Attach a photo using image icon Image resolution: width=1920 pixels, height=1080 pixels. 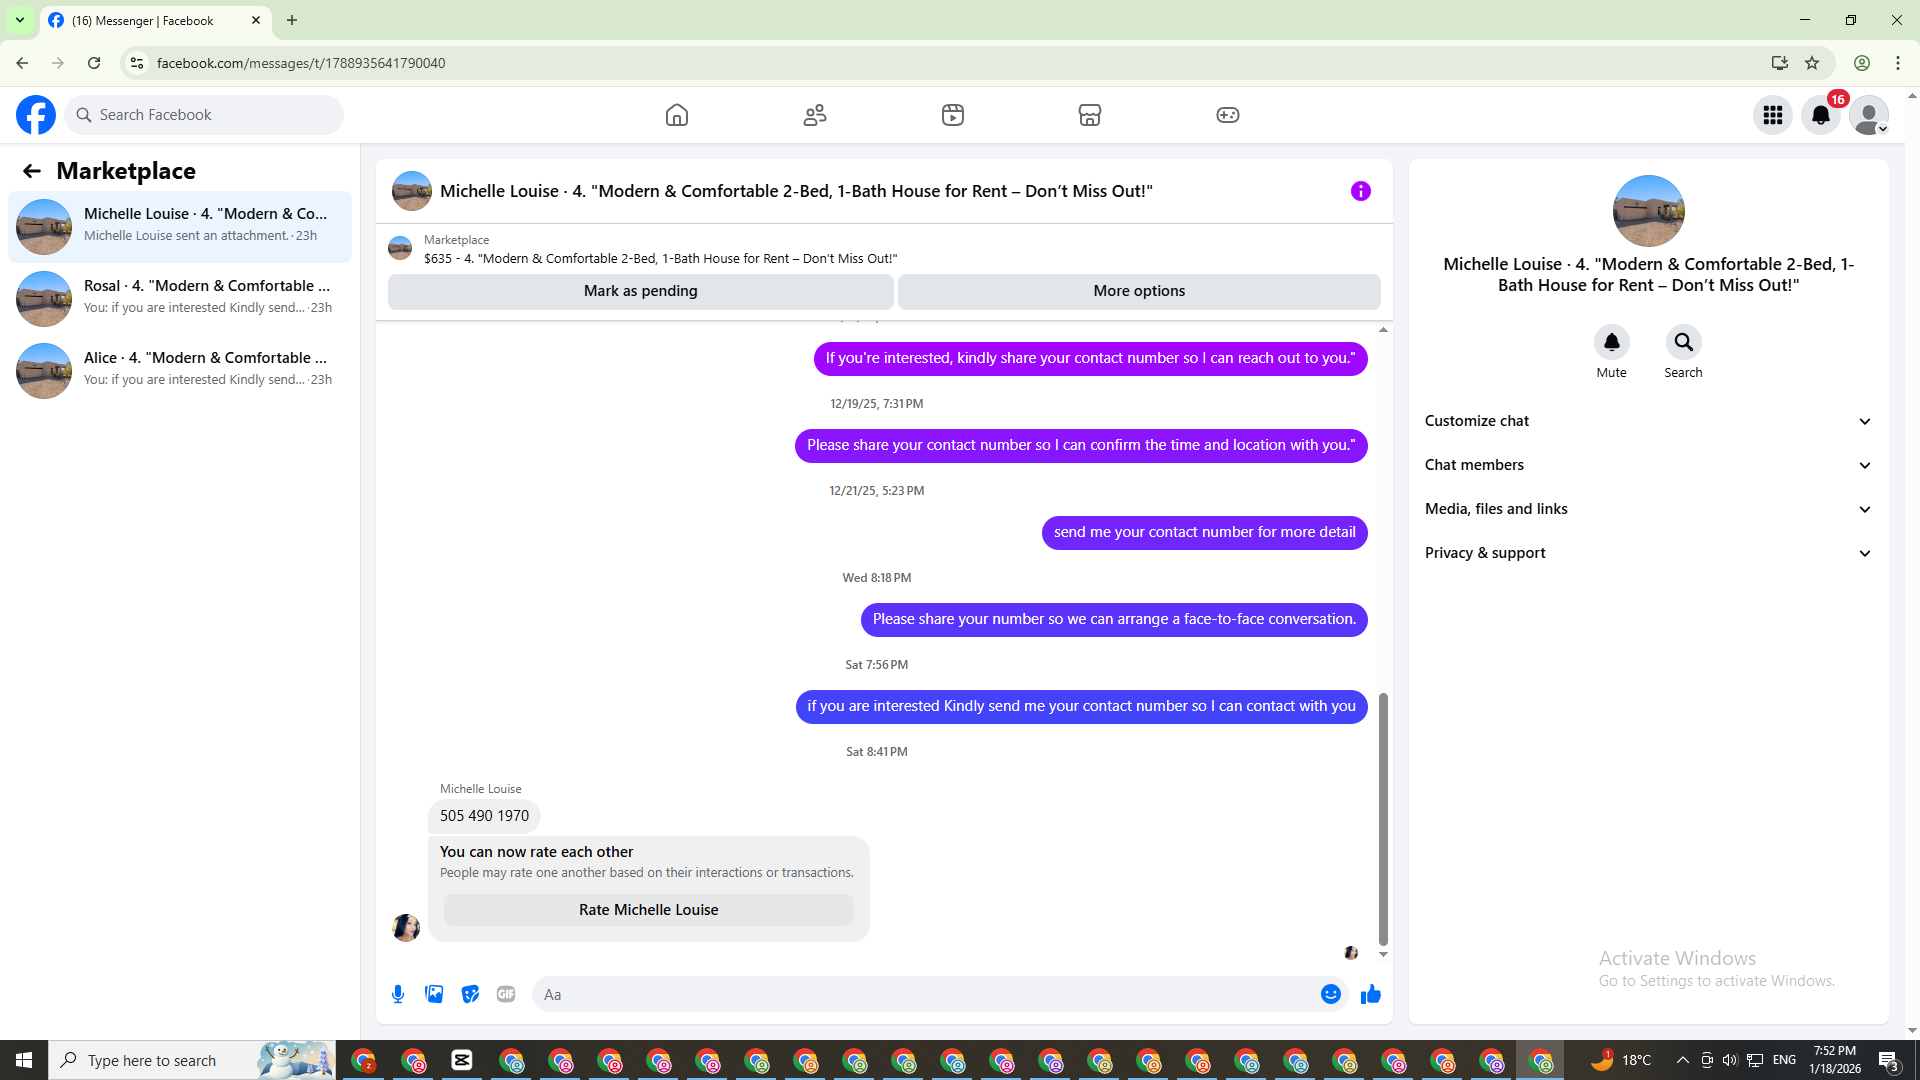click(x=434, y=994)
